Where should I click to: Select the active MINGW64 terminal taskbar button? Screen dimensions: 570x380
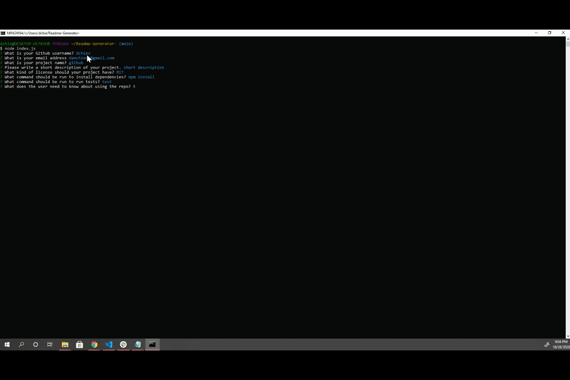pyautogui.click(x=152, y=344)
